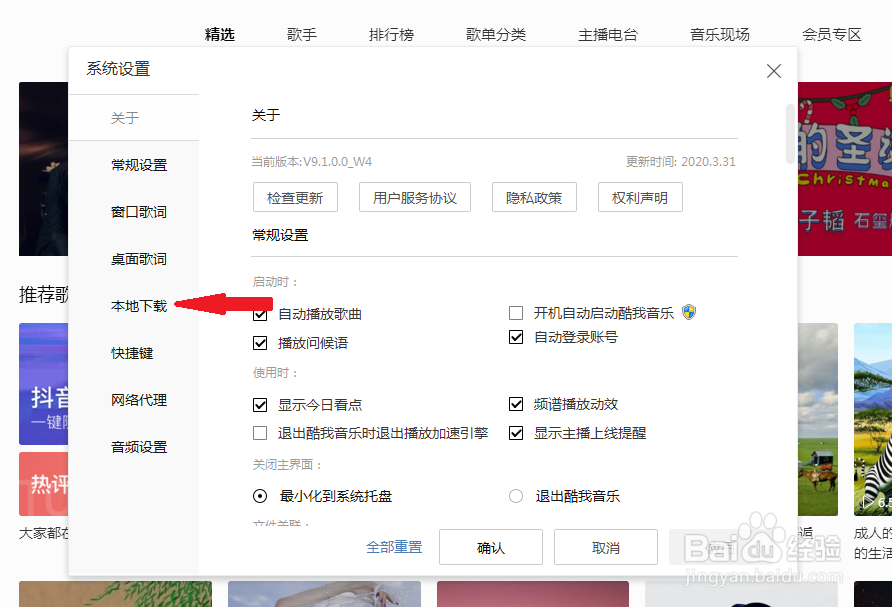This screenshot has height=607, width=892.
Task: Open 网络代理 settings section
Action: [x=139, y=400]
